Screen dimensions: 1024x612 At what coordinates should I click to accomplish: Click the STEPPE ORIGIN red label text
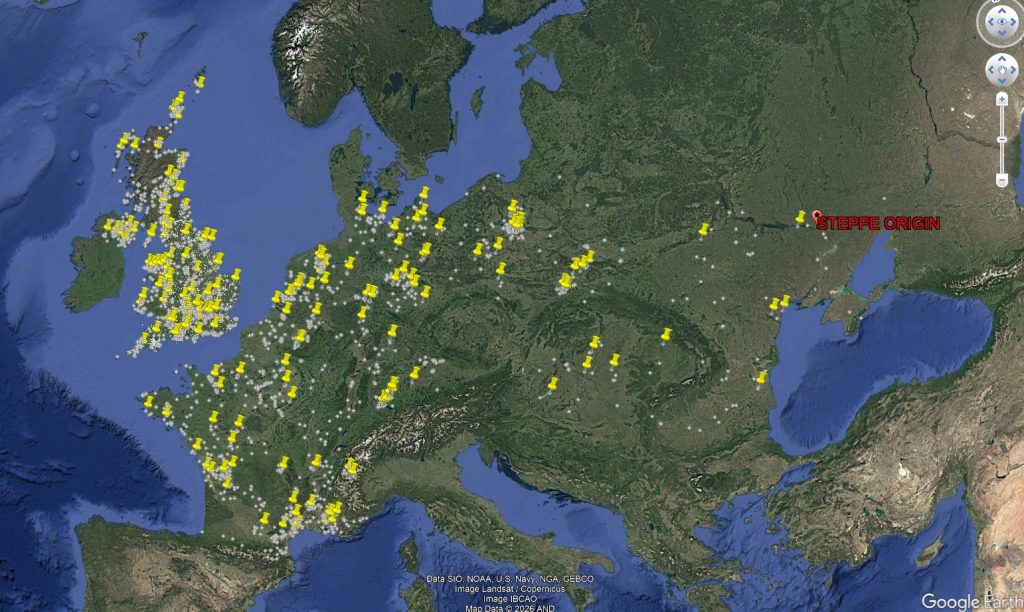[878, 224]
